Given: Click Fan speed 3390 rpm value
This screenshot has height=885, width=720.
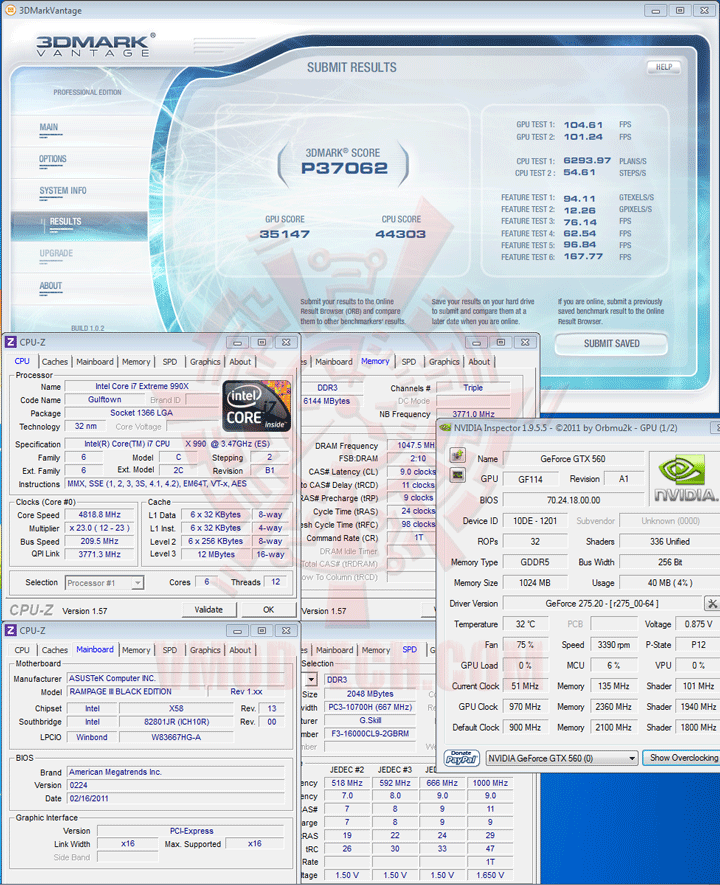Looking at the screenshot, I should coord(614,645).
